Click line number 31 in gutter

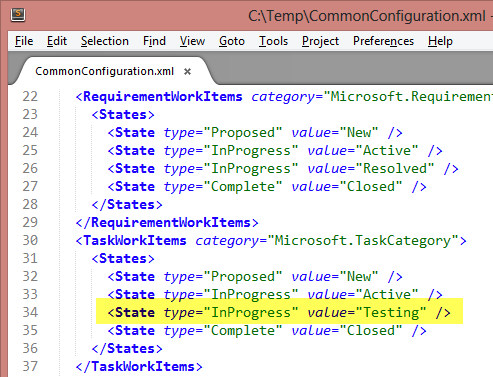[x=30, y=259]
